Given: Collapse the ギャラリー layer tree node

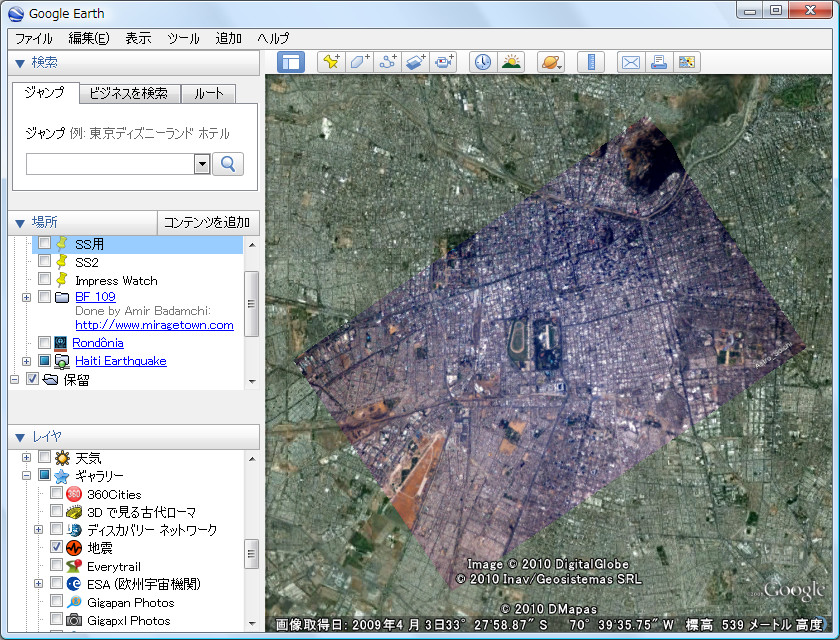Looking at the screenshot, I should point(26,476).
